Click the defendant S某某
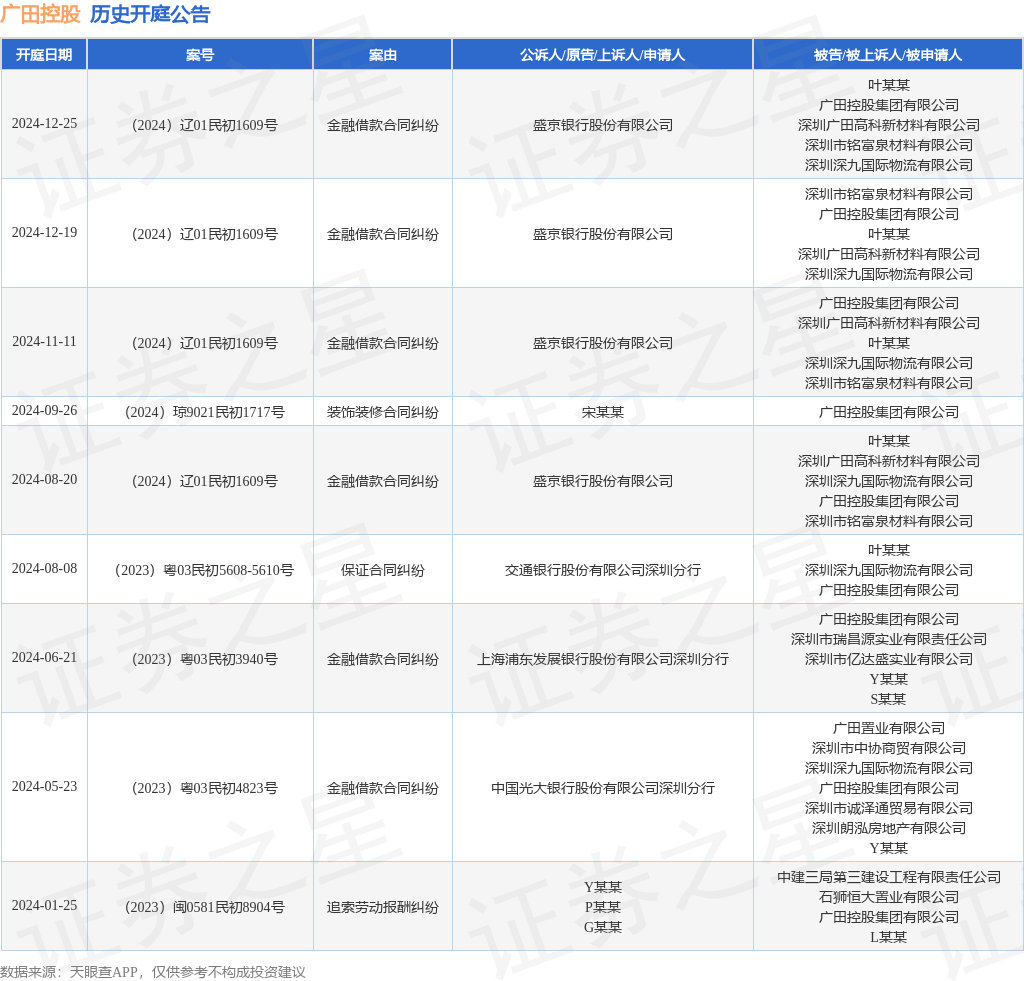Screen dimensions: 1024x981 (889, 700)
